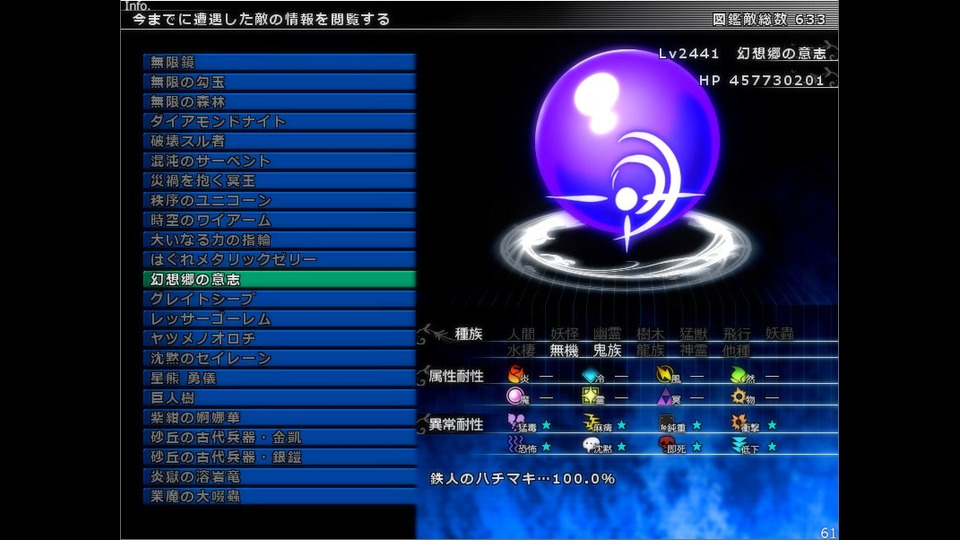Click the cold (冷) resistance diamond icon
The width and height of the screenshot is (960, 540).
tap(591, 374)
